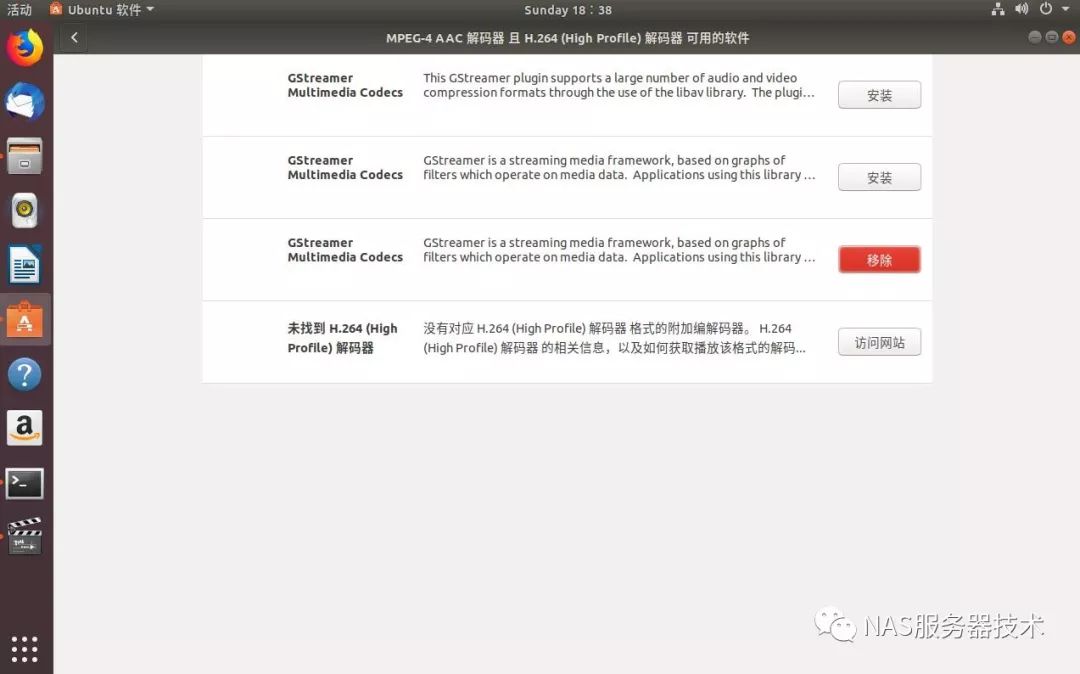Click the power icon in top bar
Screen dimensions: 1080x674
(1046, 10)
